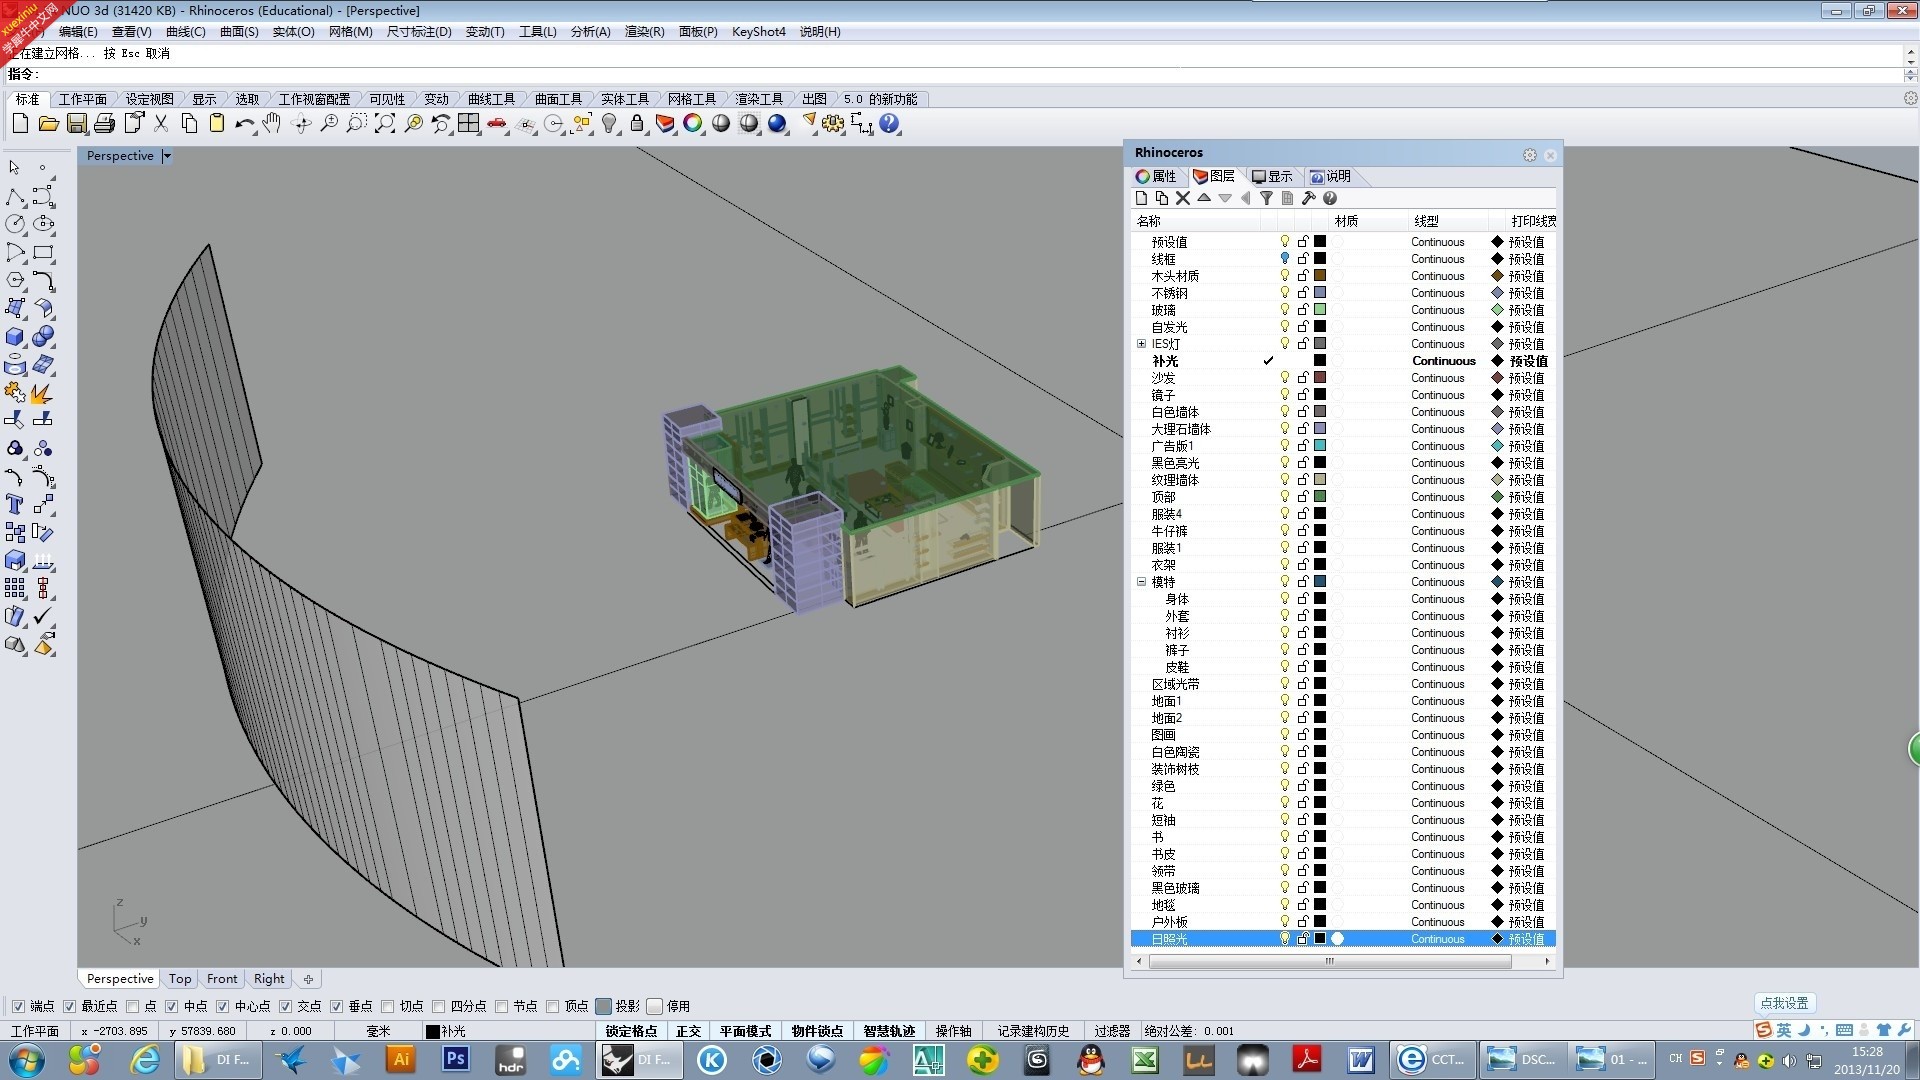Change color swatch of 玻璃 layer
Image resolution: width=1920 pixels, height=1080 pixels.
point(1320,309)
